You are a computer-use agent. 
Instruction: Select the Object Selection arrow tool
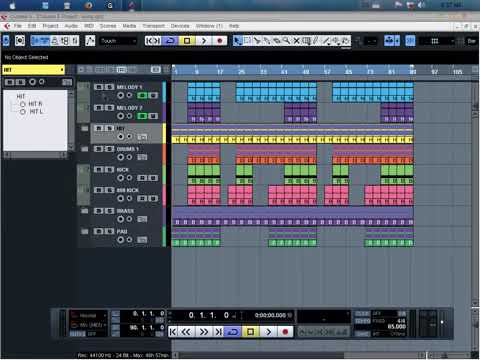(x=237, y=41)
